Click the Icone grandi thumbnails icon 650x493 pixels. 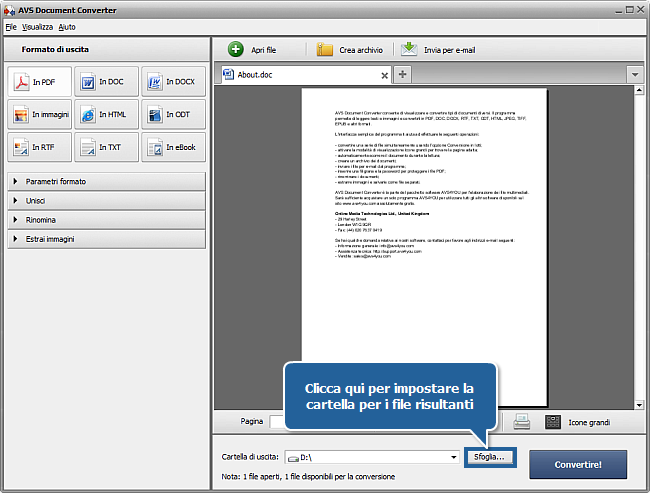553,422
